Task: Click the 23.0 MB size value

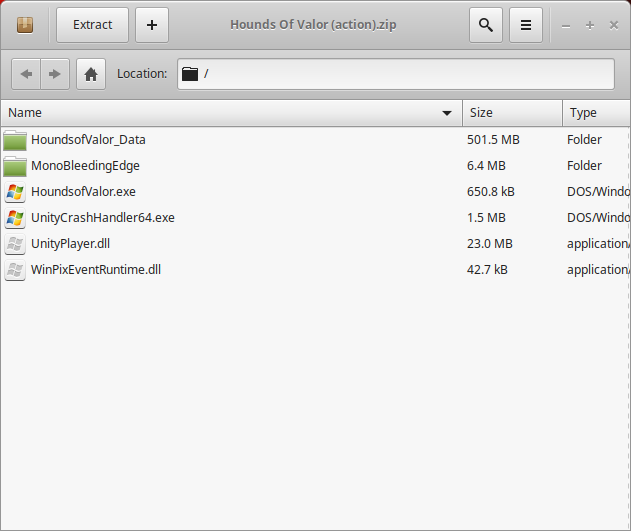Action: click(x=490, y=244)
